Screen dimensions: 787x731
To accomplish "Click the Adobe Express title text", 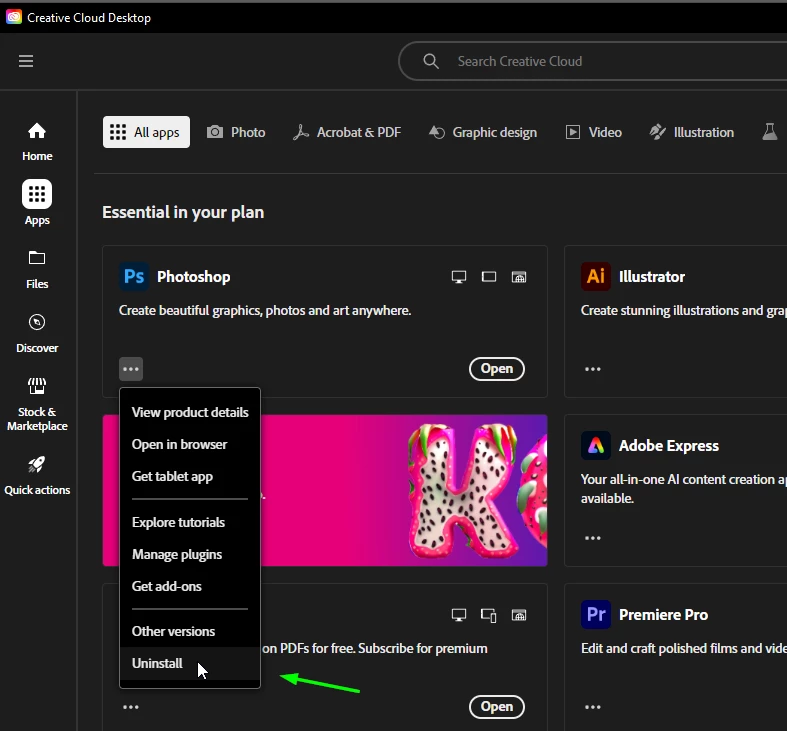I will [669, 446].
